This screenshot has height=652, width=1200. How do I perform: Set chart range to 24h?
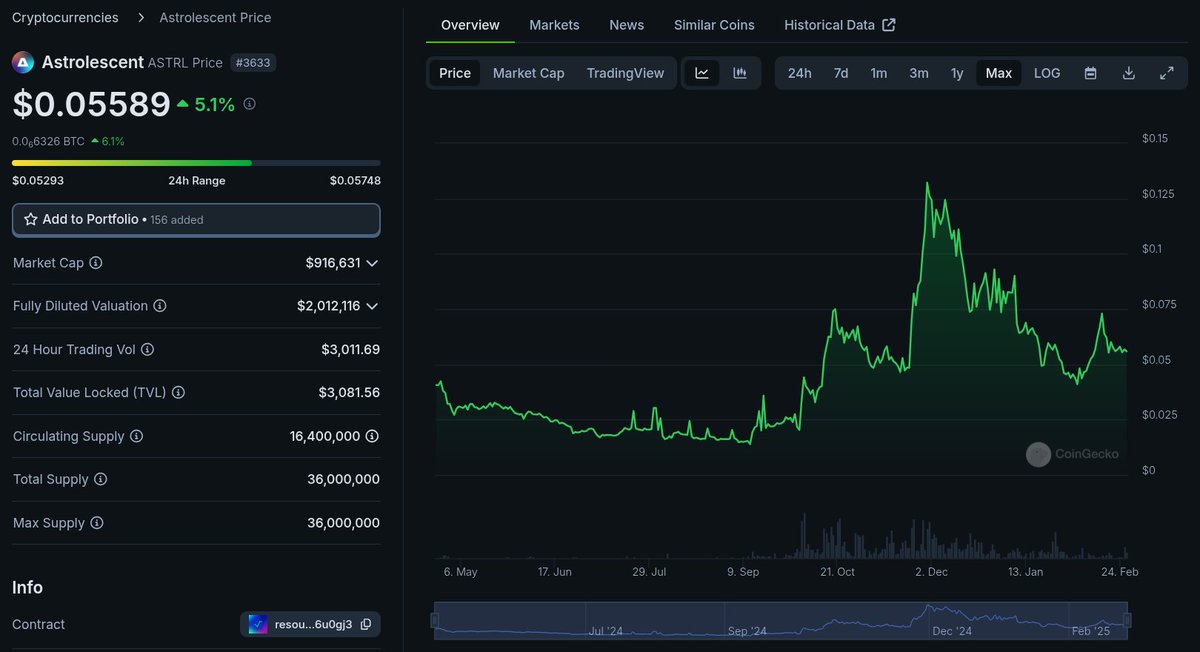tap(800, 73)
